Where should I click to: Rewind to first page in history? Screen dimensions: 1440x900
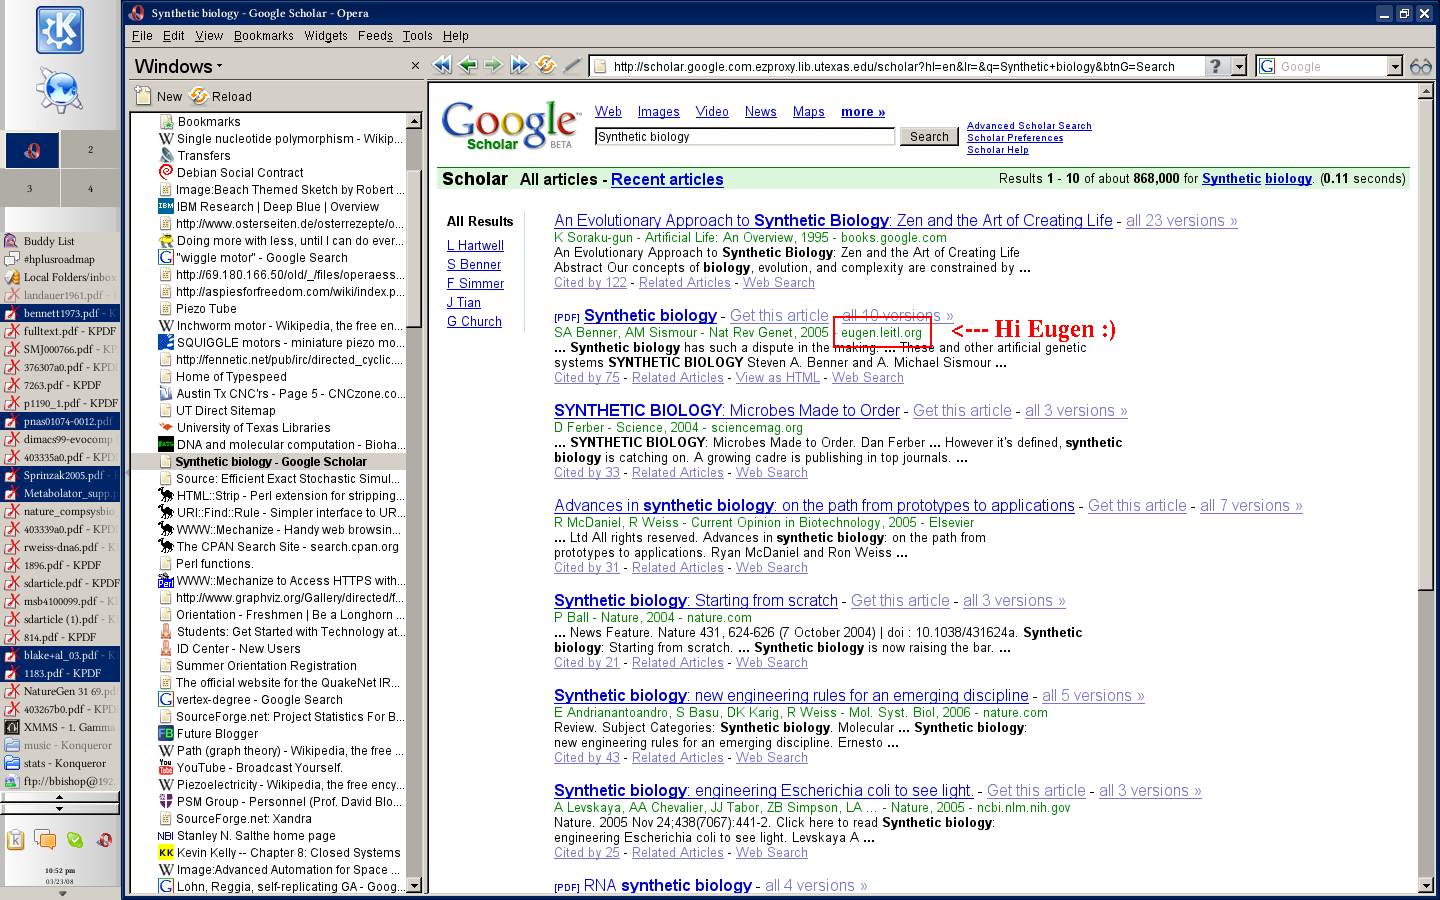coord(441,65)
